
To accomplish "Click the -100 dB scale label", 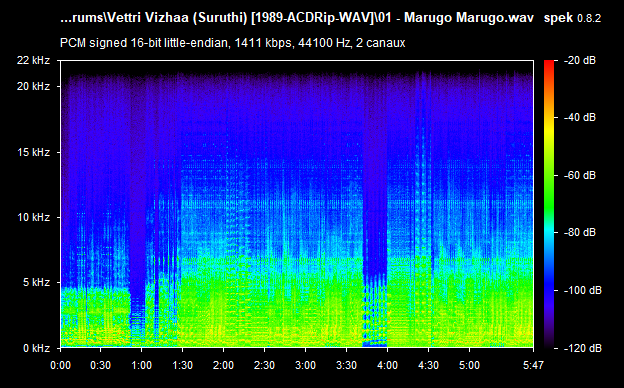I will pos(583,291).
